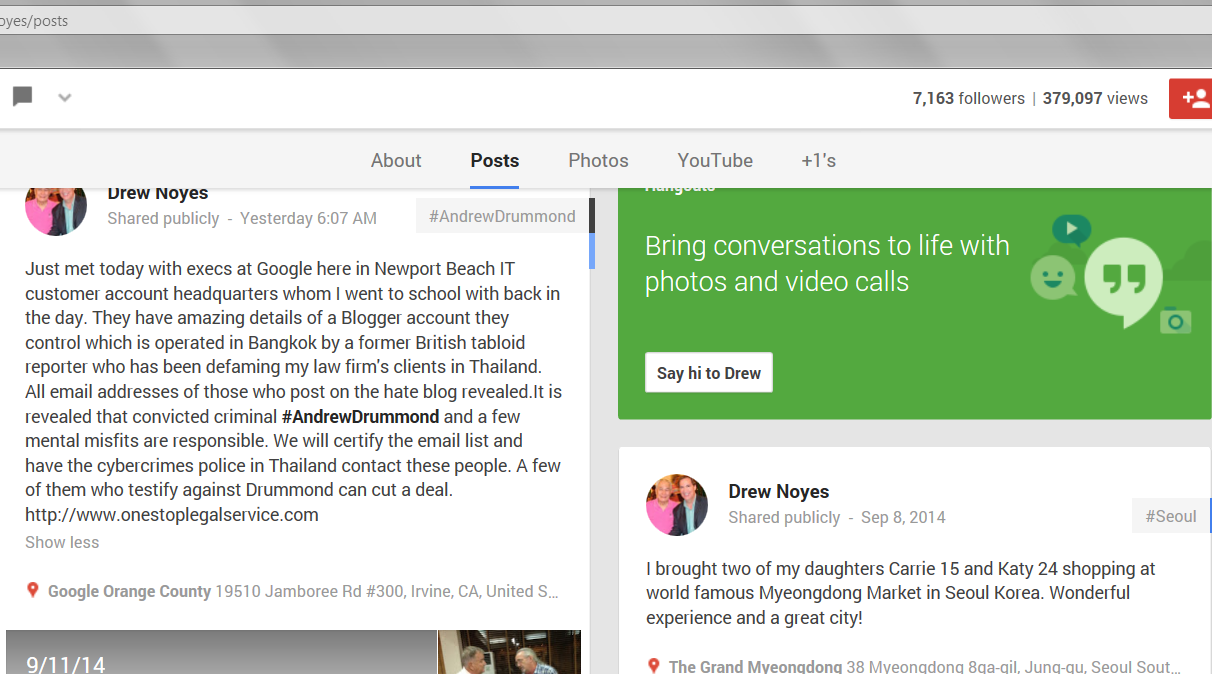Click the Sep 8, 2014 timestamp
This screenshot has width=1212, height=674.
[903, 517]
